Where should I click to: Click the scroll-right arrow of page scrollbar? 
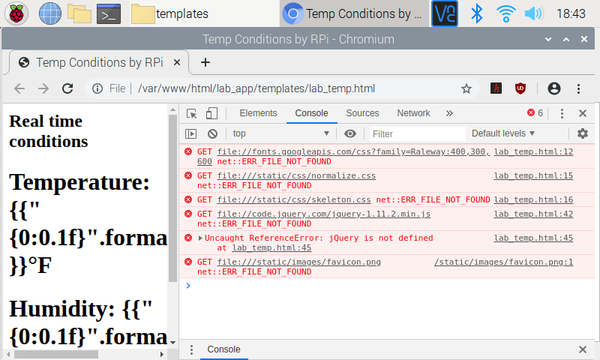click(162, 355)
